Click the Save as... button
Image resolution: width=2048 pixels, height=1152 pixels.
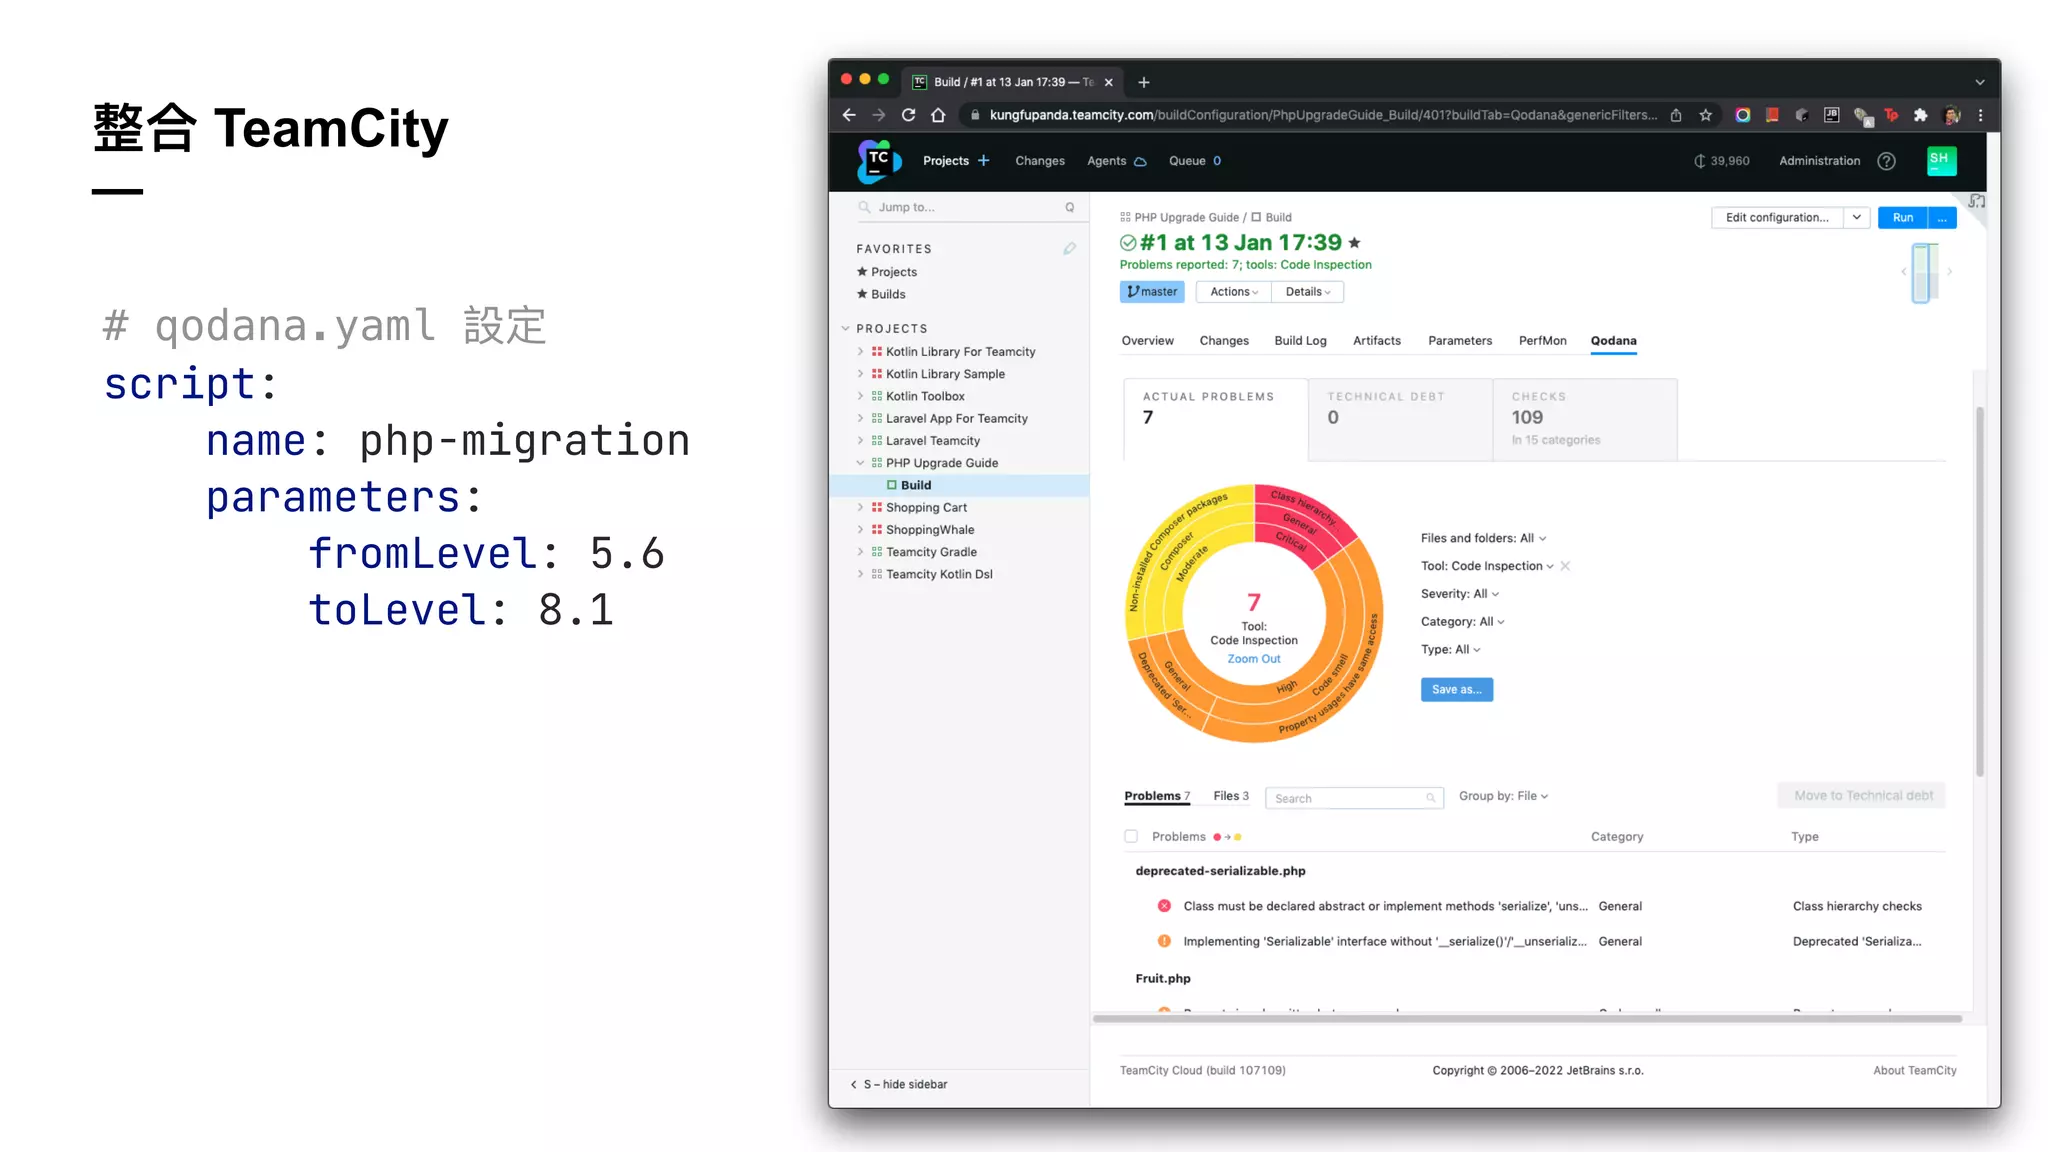coord(1456,689)
